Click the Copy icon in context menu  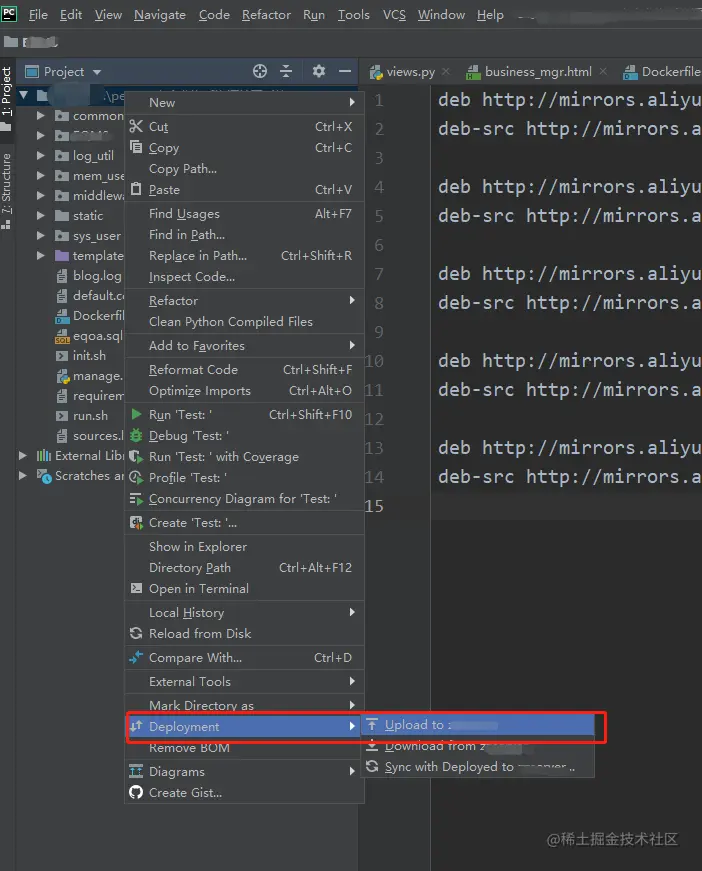(136, 147)
